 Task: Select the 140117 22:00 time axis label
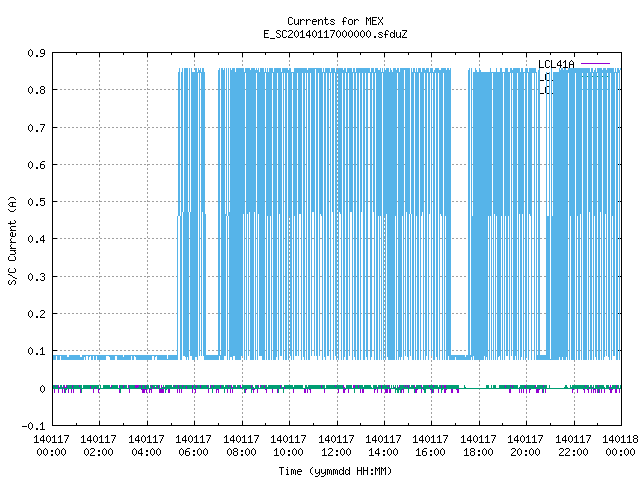(x=573, y=446)
